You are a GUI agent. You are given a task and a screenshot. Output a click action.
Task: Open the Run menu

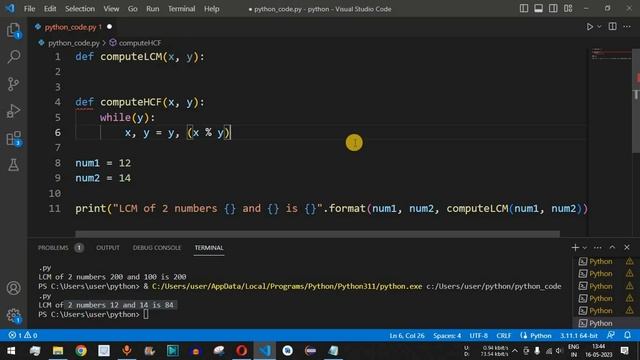[x=153, y=9]
